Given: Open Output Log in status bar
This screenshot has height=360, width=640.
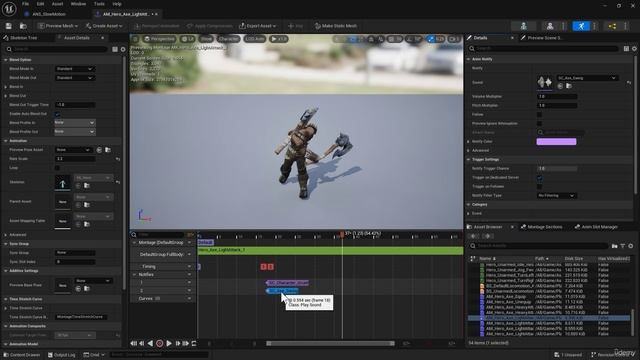Looking at the screenshot, I should [x=62, y=355].
